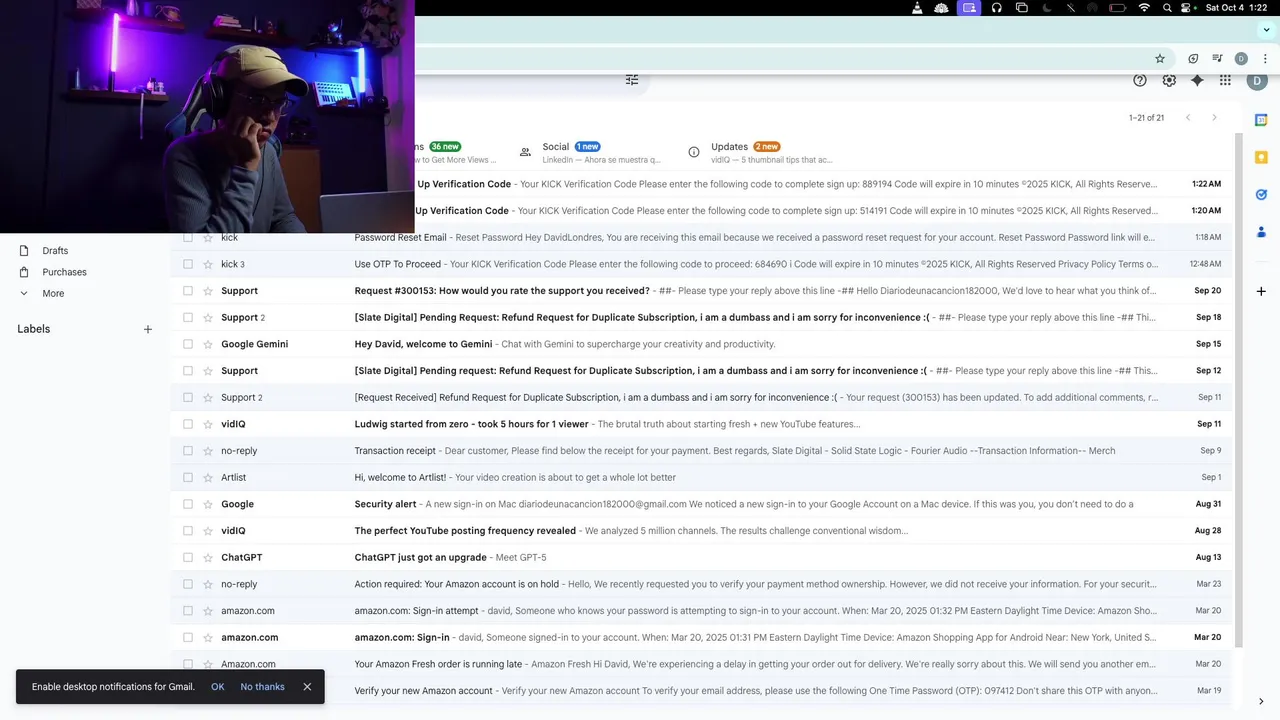Open amazon.com Sign-in attempt email

[701, 611]
